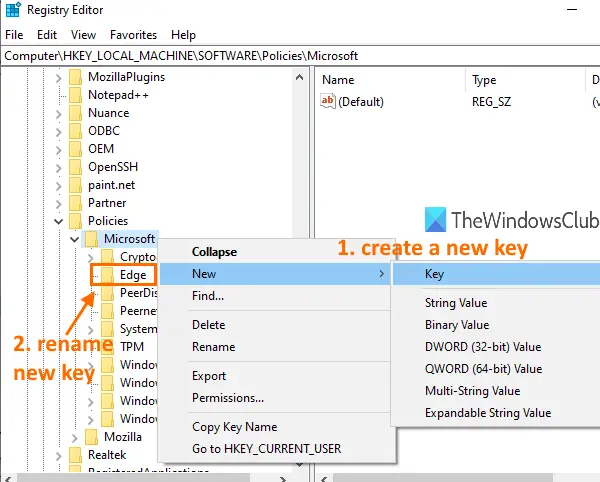Click the registry path address bar

300,56
